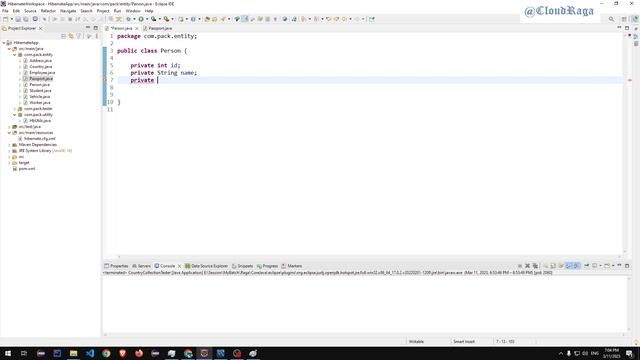Close the Console view tab
This screenshot has width=640, height=360.
[x=179, y=266]
